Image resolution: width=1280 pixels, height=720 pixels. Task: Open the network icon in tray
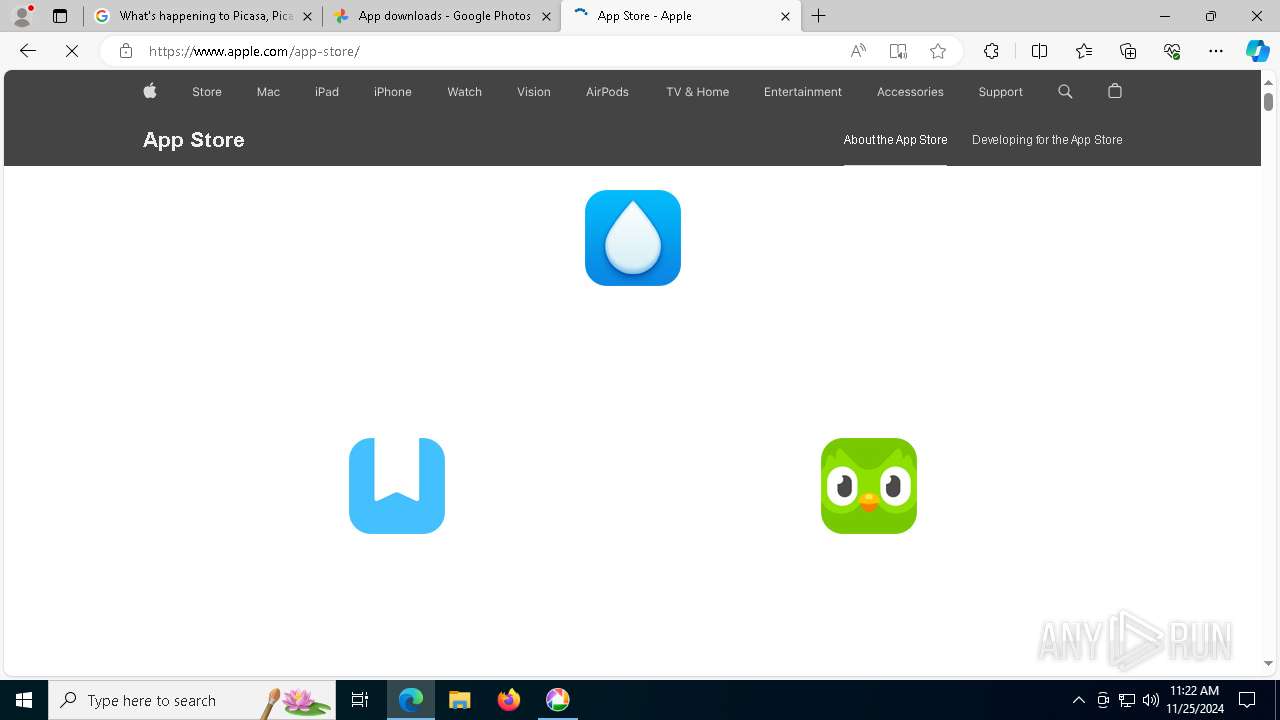click(x=1127, y=700)
